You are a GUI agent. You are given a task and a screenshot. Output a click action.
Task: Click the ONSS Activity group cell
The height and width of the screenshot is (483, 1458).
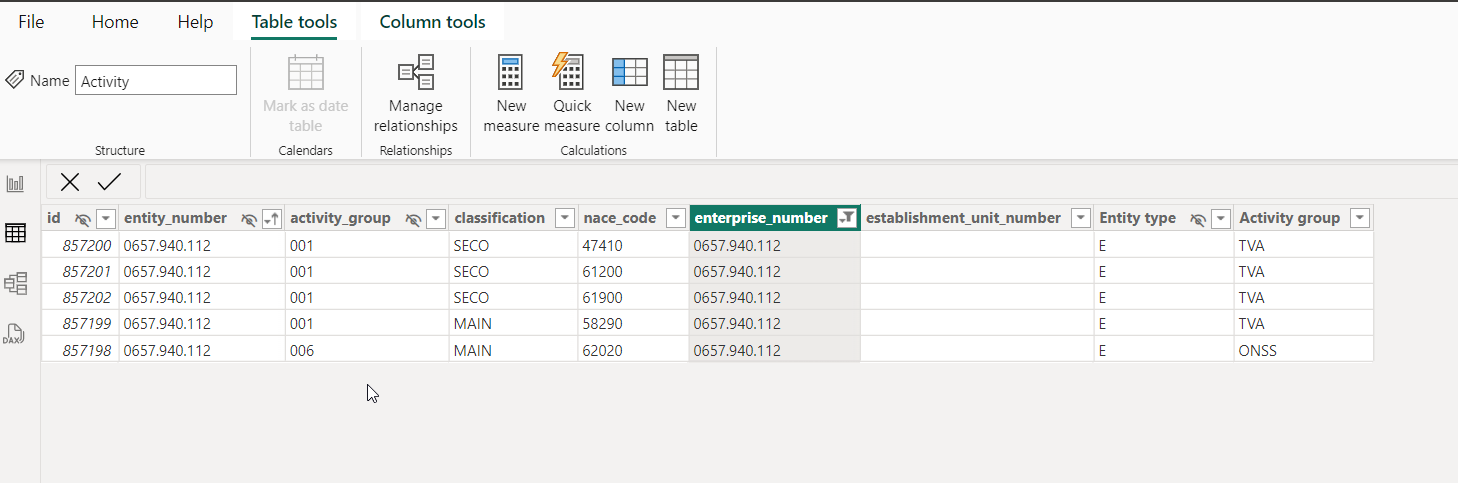(1303, 350)
